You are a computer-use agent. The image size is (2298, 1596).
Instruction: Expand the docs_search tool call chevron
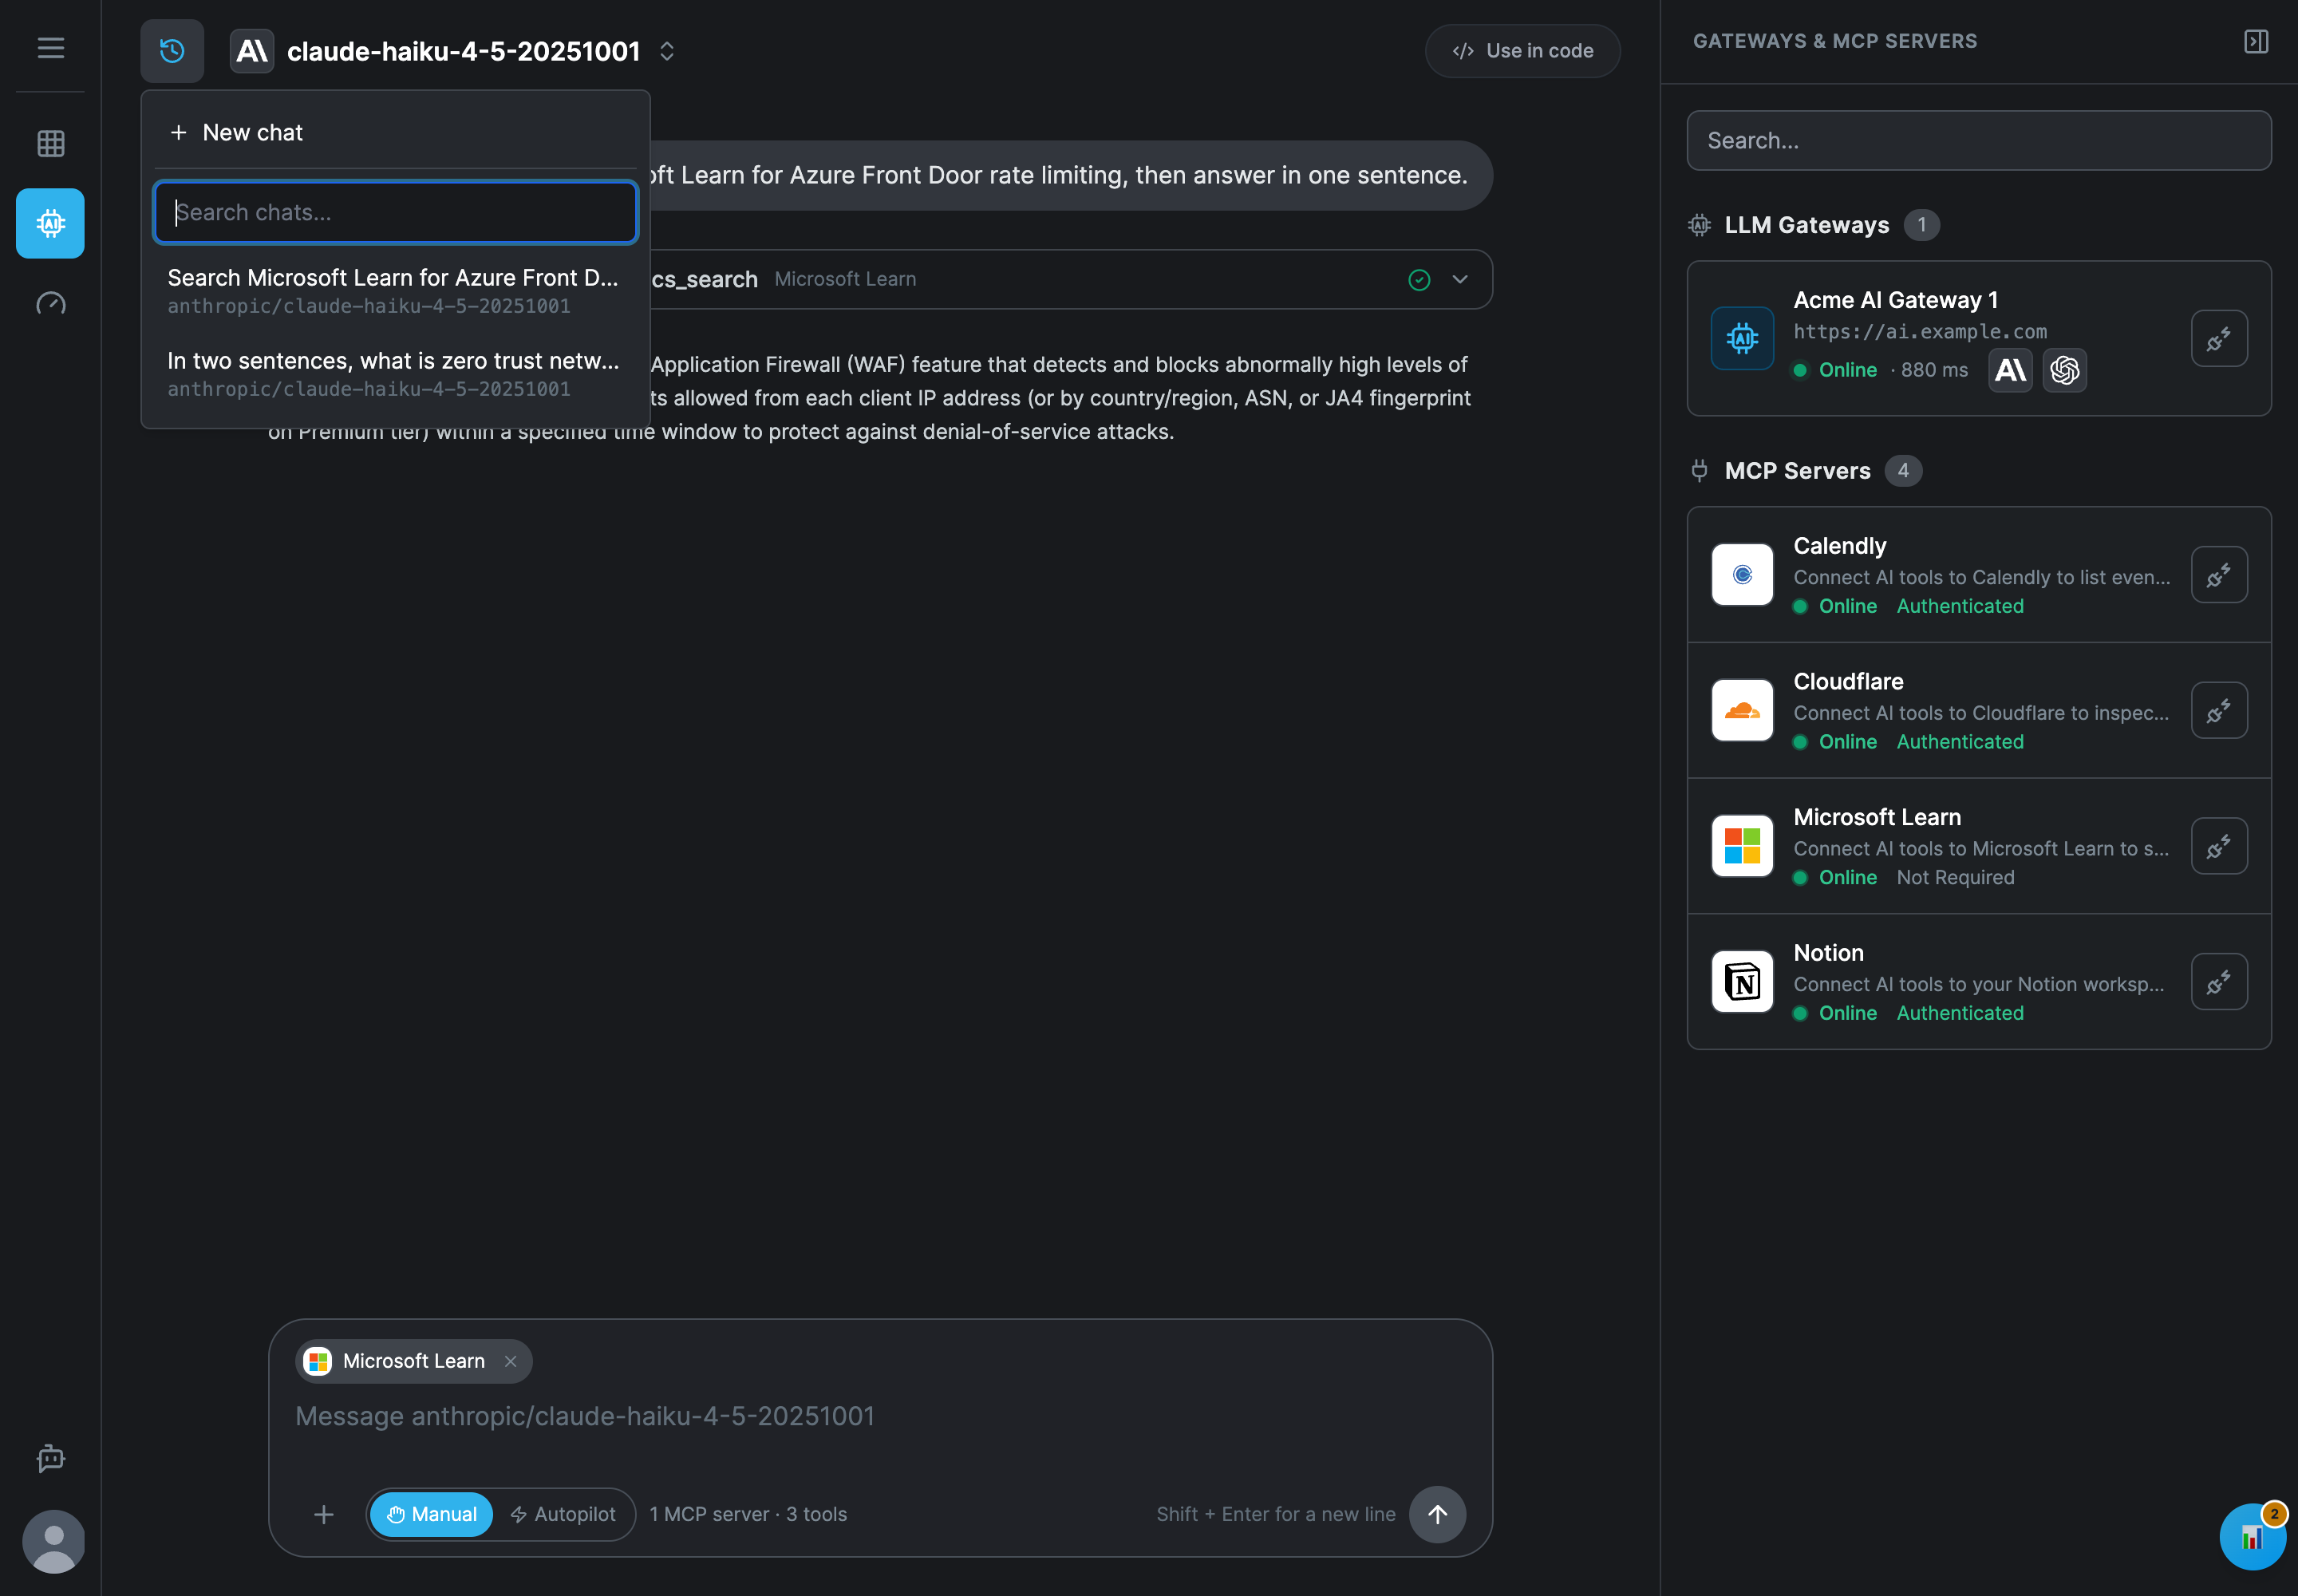[x=1460, y=279]
